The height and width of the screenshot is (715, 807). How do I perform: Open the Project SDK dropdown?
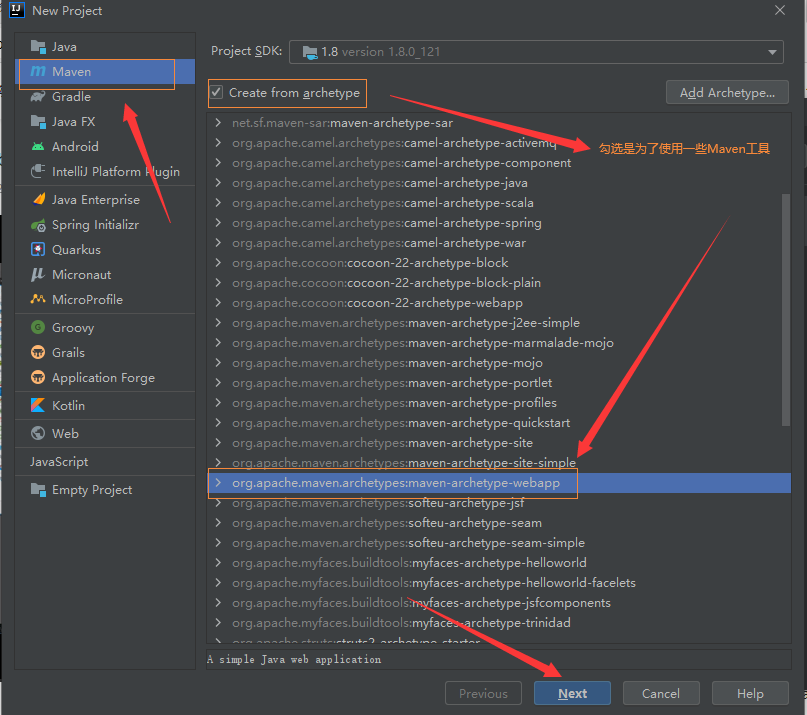(536, 52)
